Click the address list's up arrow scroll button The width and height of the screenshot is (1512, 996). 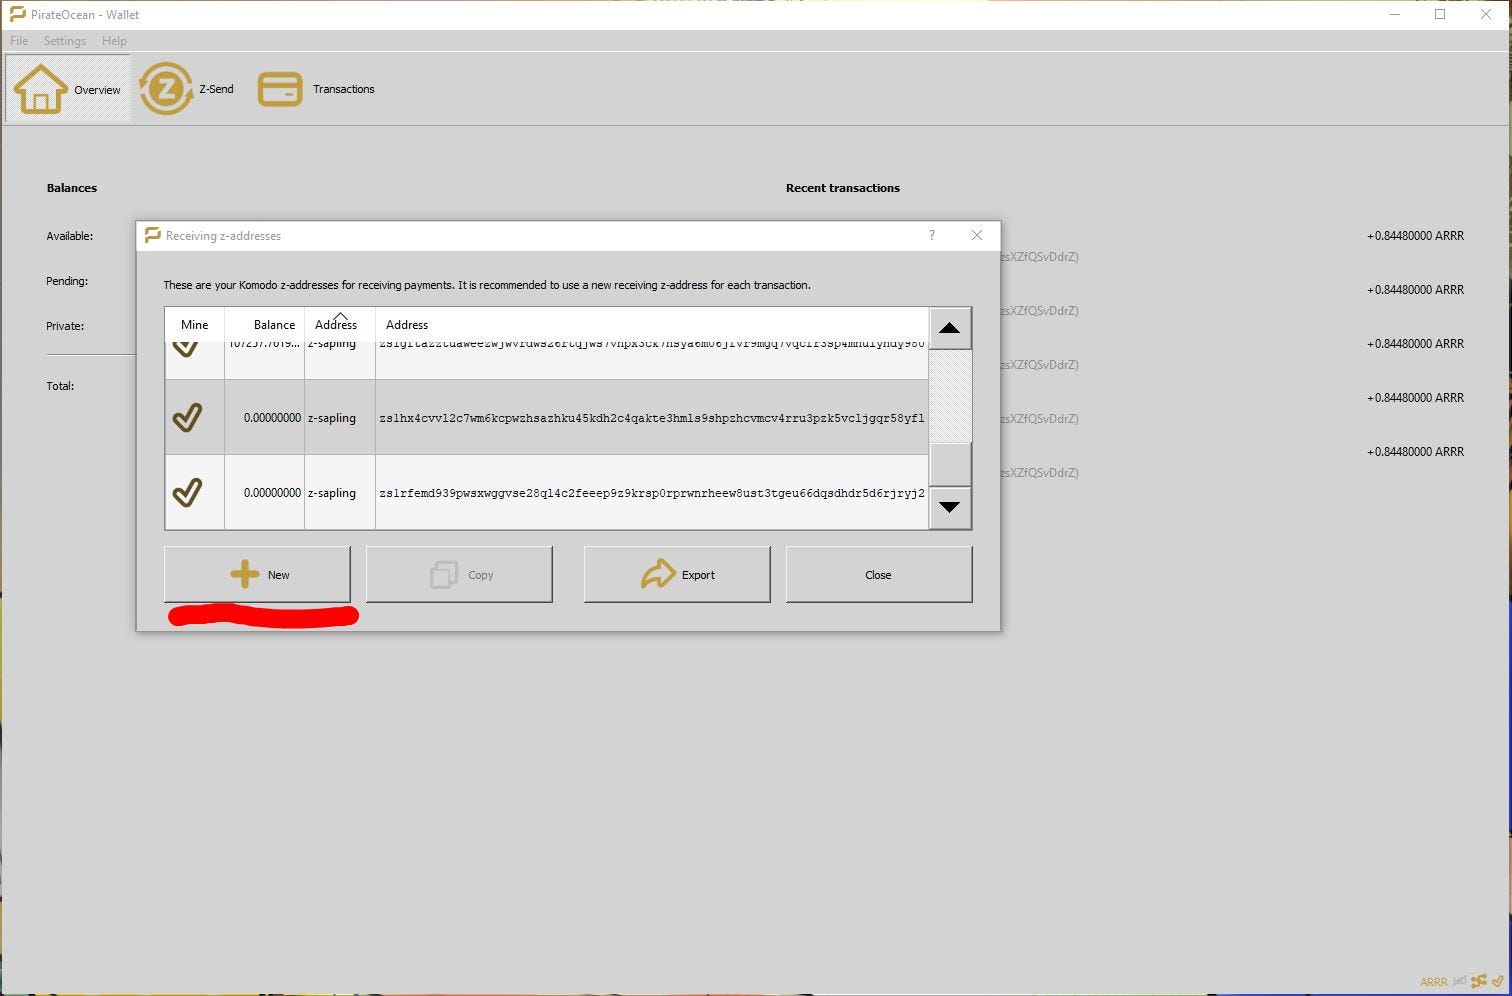(x=950, y=328)
